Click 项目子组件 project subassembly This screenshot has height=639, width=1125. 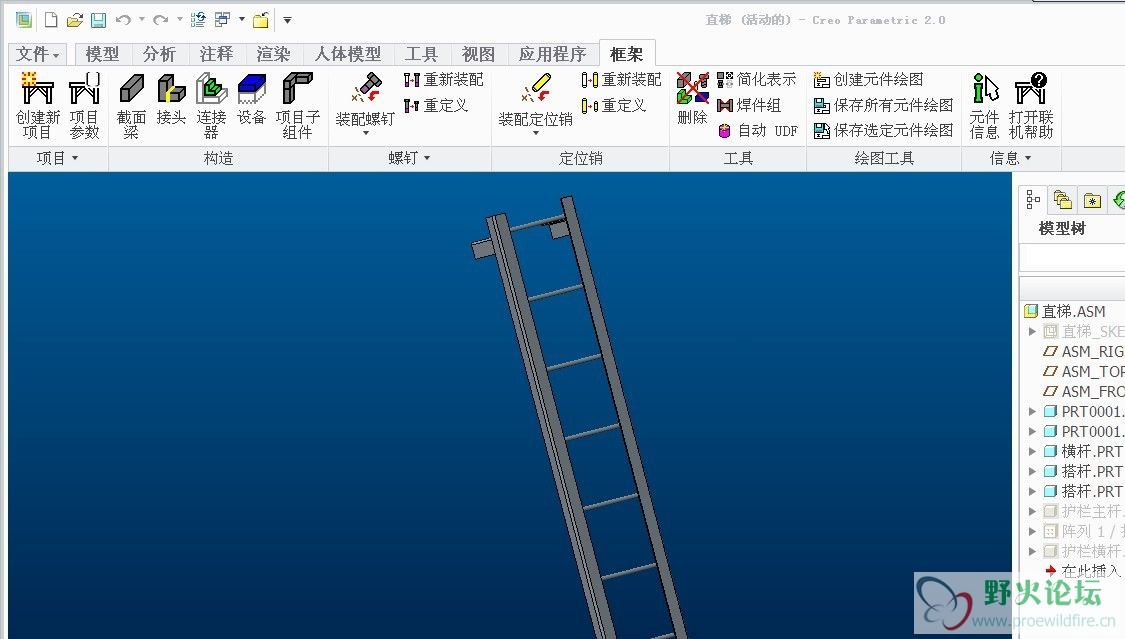[x=297, y=106]
